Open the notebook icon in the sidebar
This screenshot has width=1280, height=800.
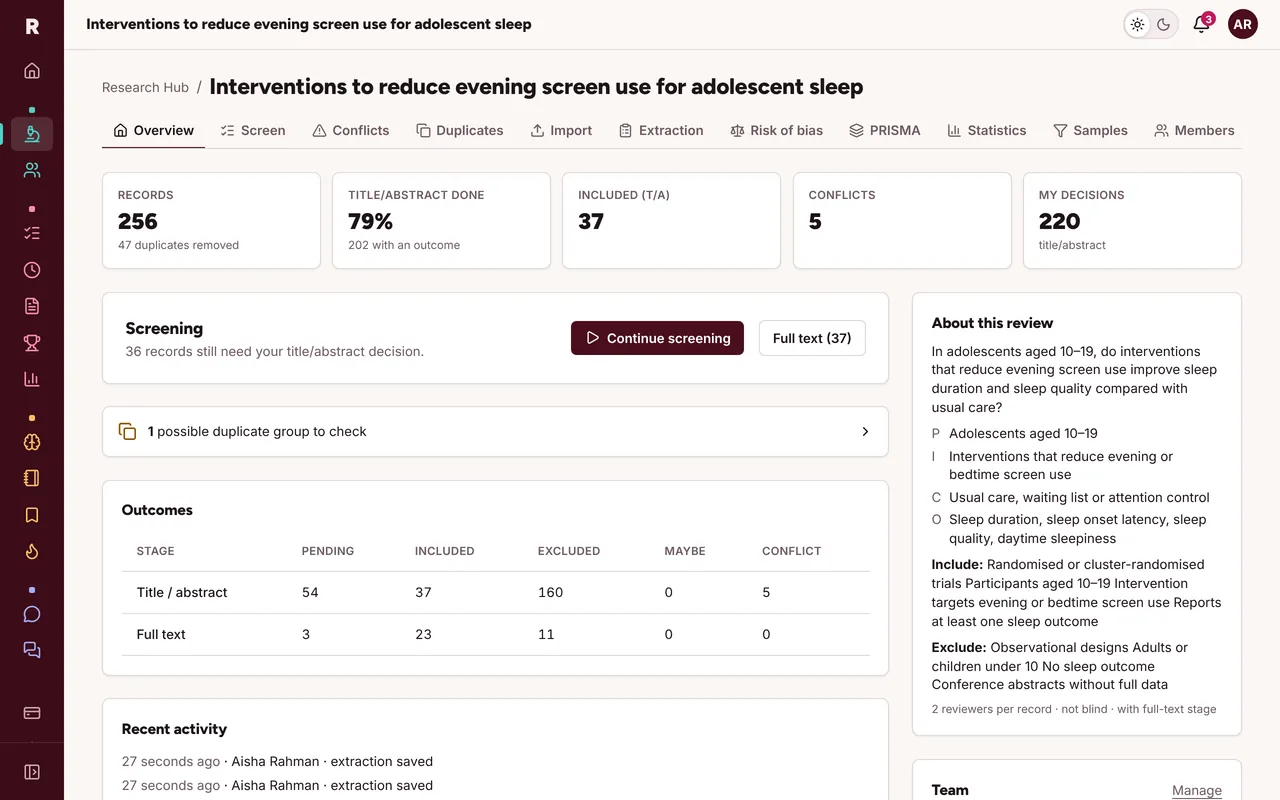tap(32, 478)
